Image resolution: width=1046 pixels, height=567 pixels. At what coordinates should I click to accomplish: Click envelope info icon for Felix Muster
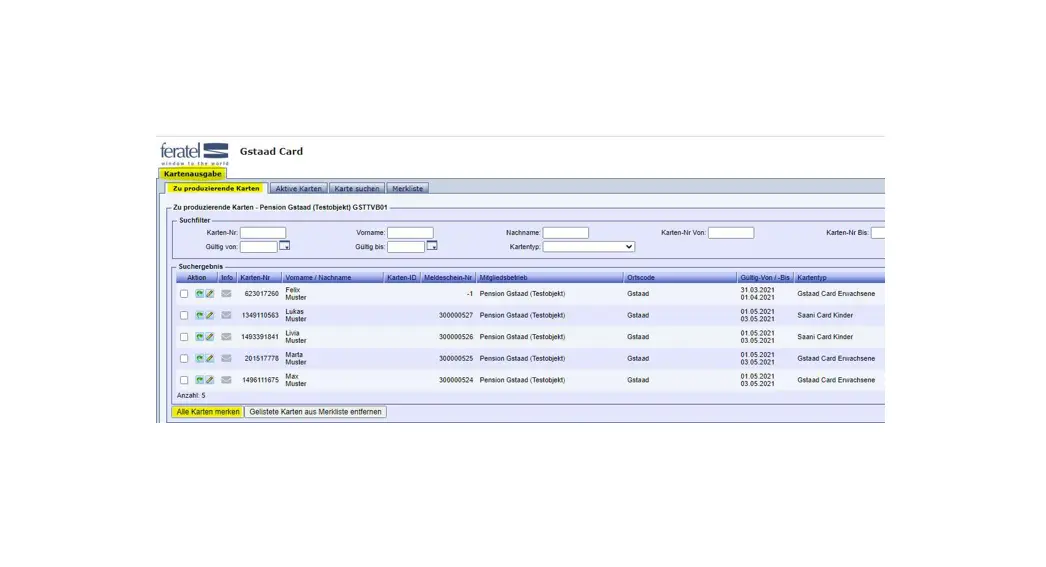click(226, 294)
